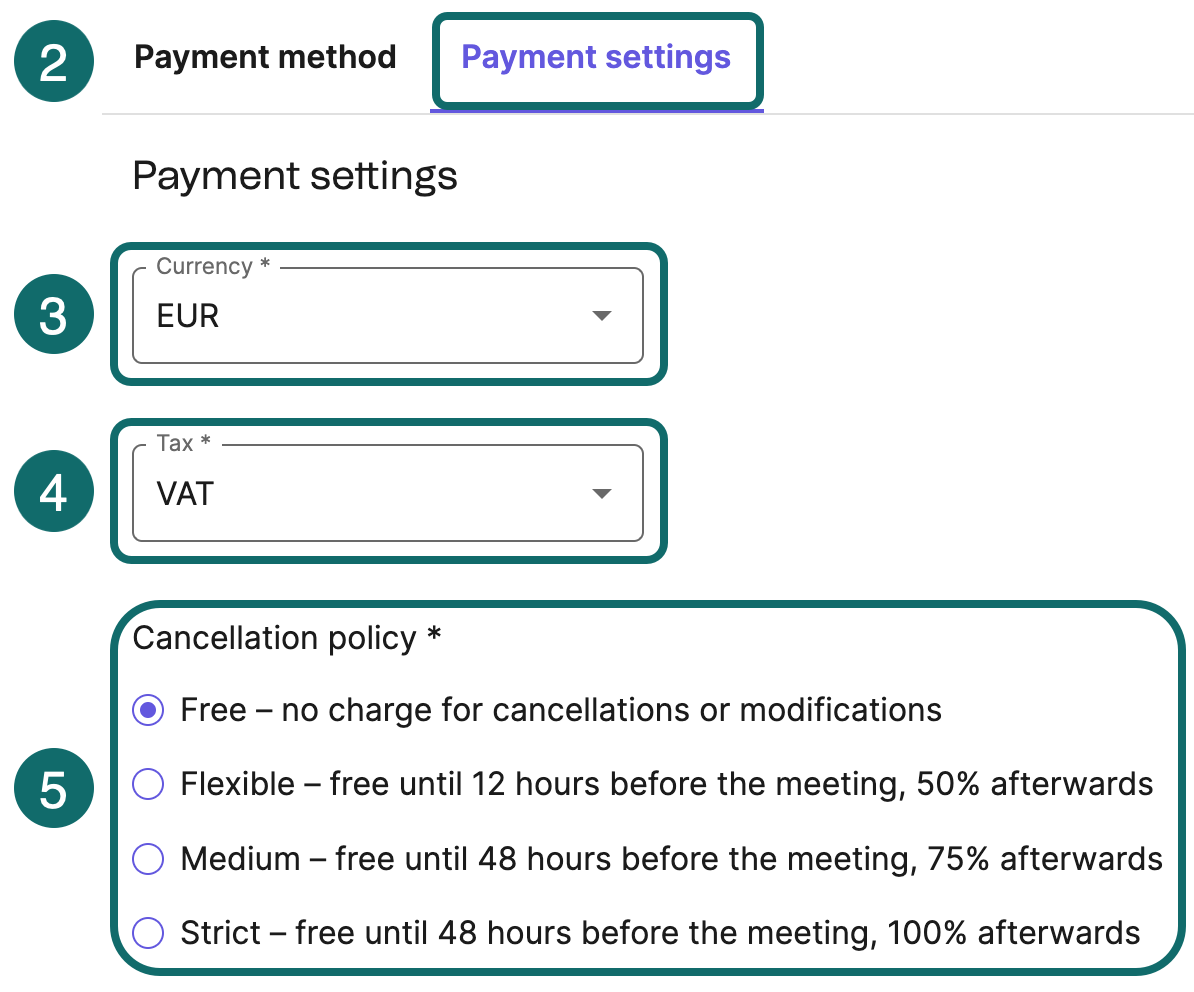Enable the Strict cancellation policy
The height and width of the screenshot is (992, 1194).
point(147,933)
